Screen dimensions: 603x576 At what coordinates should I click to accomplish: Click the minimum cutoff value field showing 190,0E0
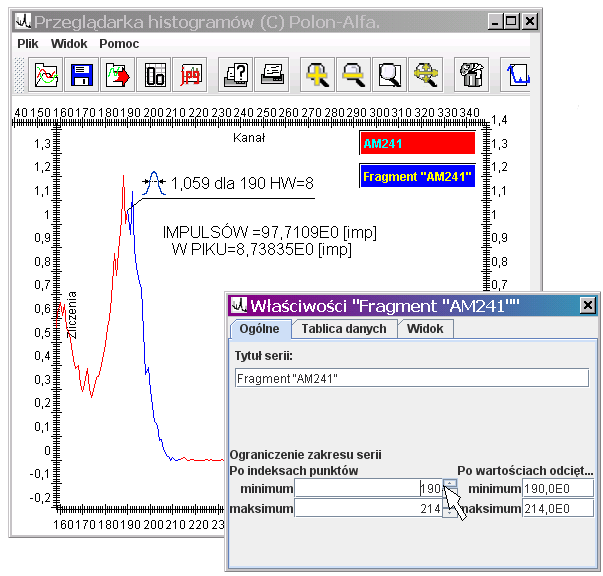559,489
